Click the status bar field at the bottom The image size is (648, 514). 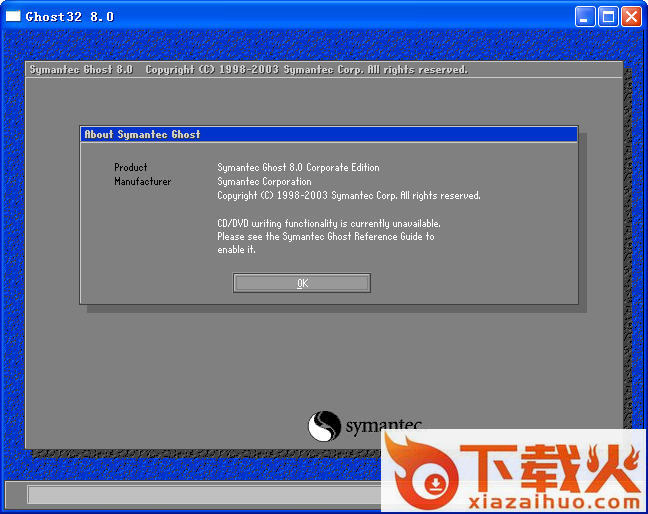(204, 495)
